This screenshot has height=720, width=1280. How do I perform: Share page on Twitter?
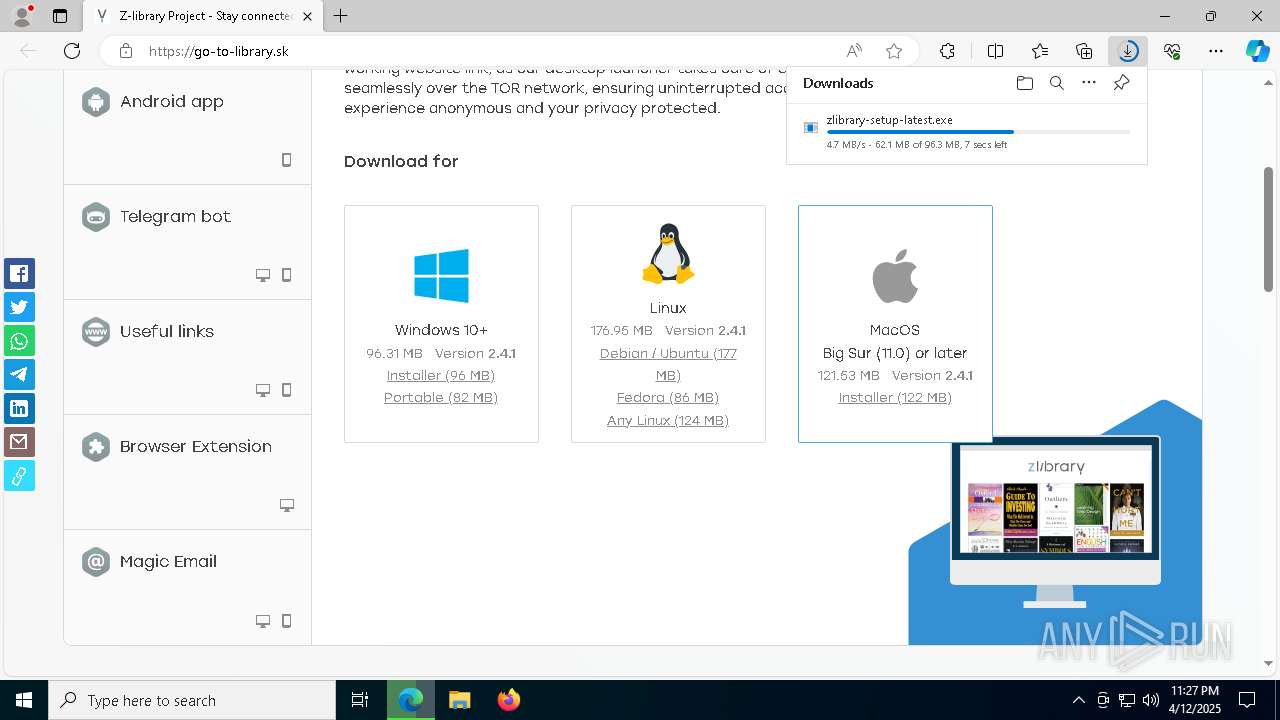coord(19,307)
